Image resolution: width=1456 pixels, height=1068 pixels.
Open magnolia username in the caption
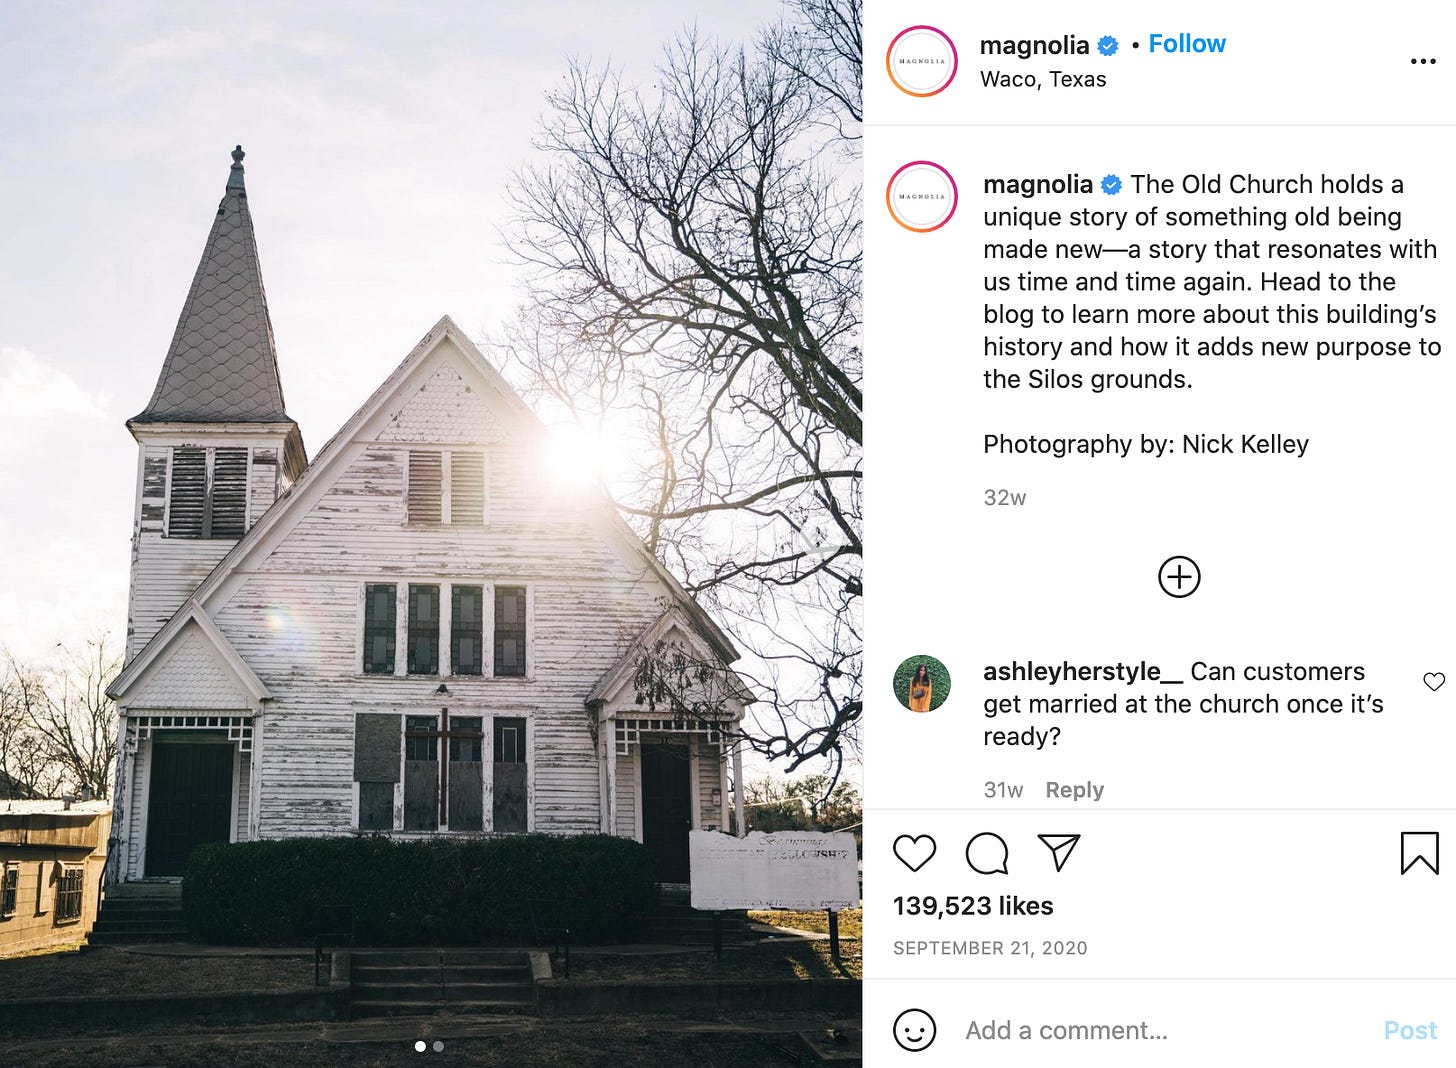pos(1038,184)
